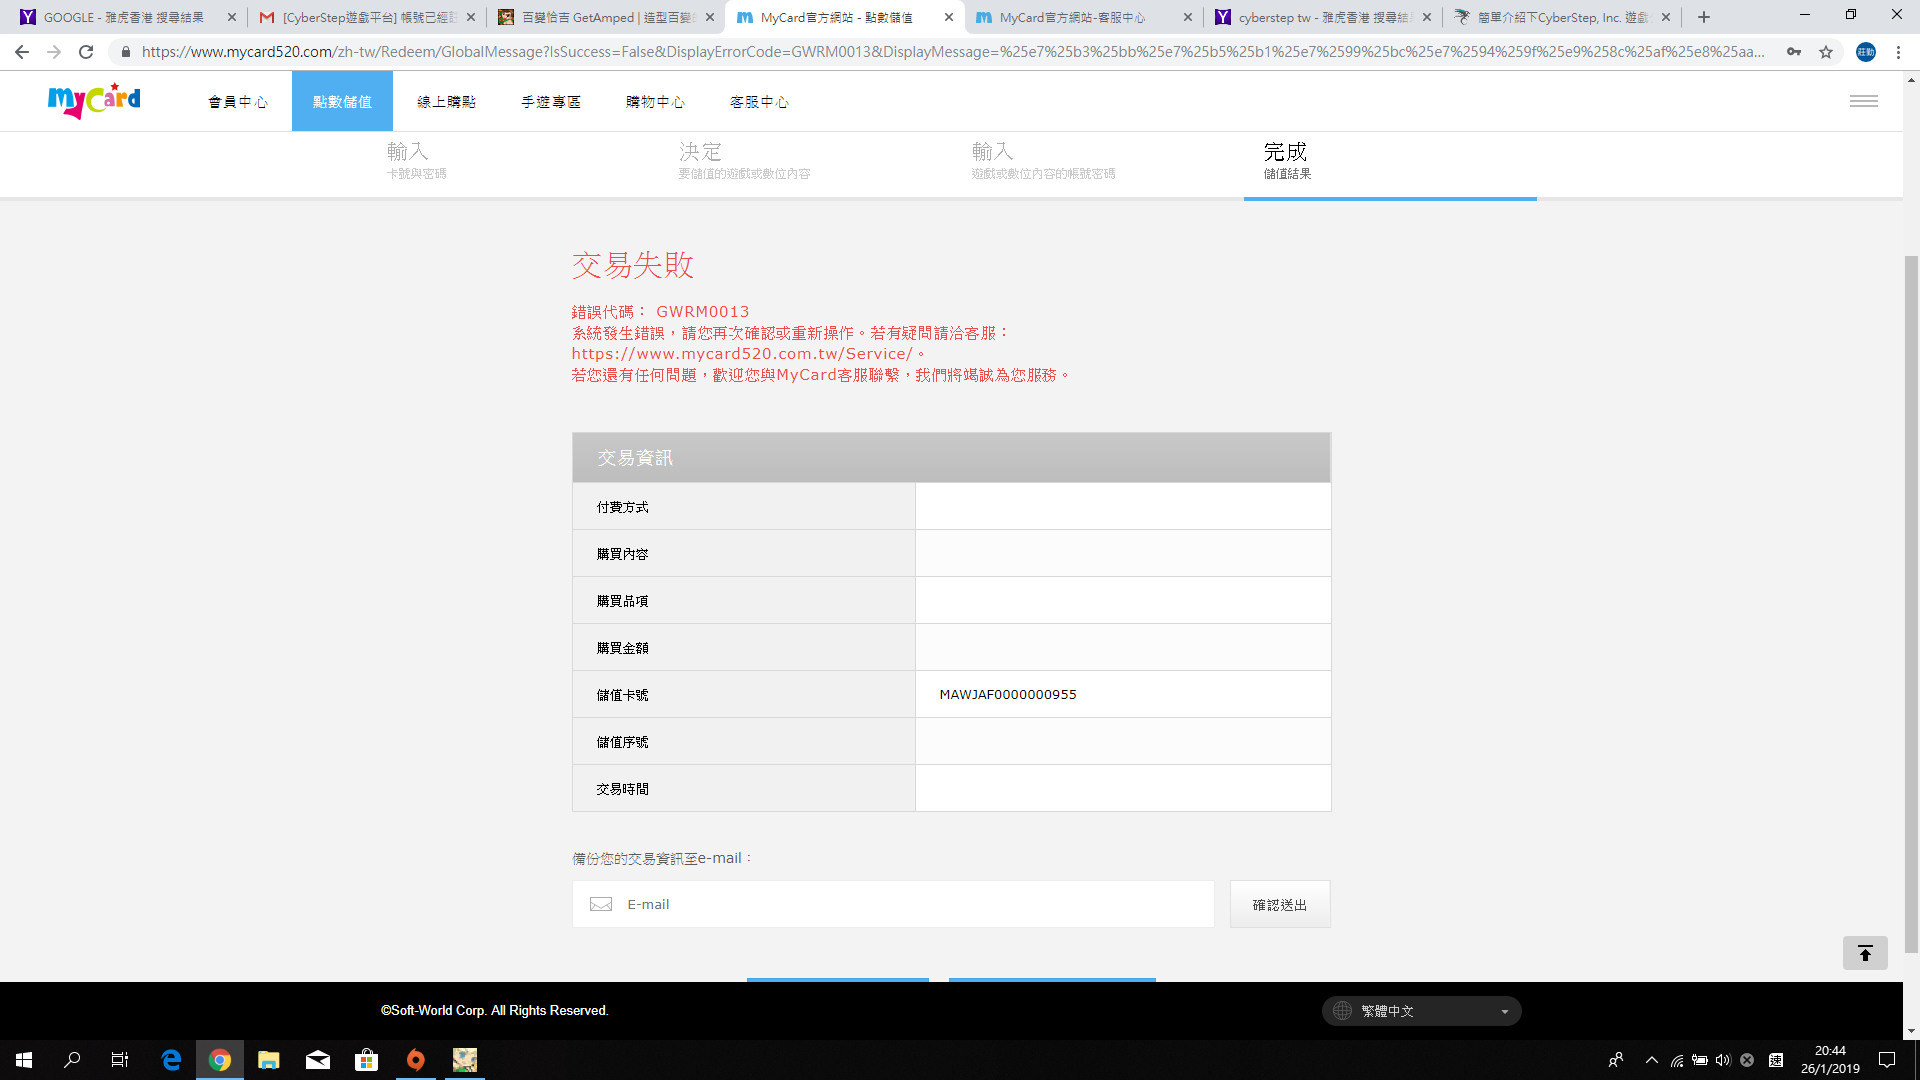Open a new browser tab
The height and width of the screenshot is (1080, 1920).
1704,17
